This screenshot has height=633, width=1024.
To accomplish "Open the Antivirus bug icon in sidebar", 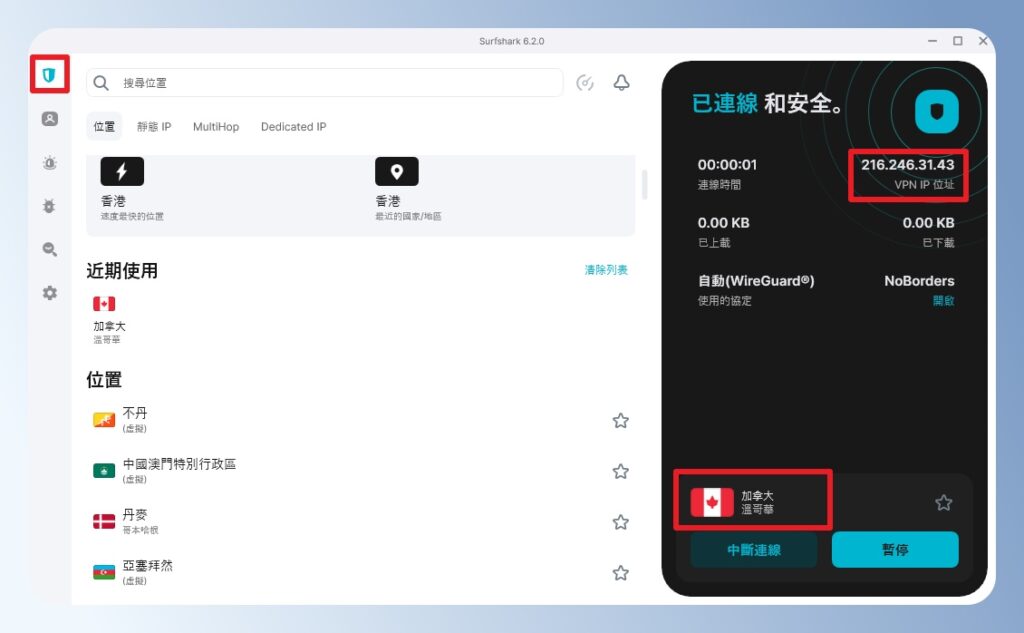I will (48, 205).
